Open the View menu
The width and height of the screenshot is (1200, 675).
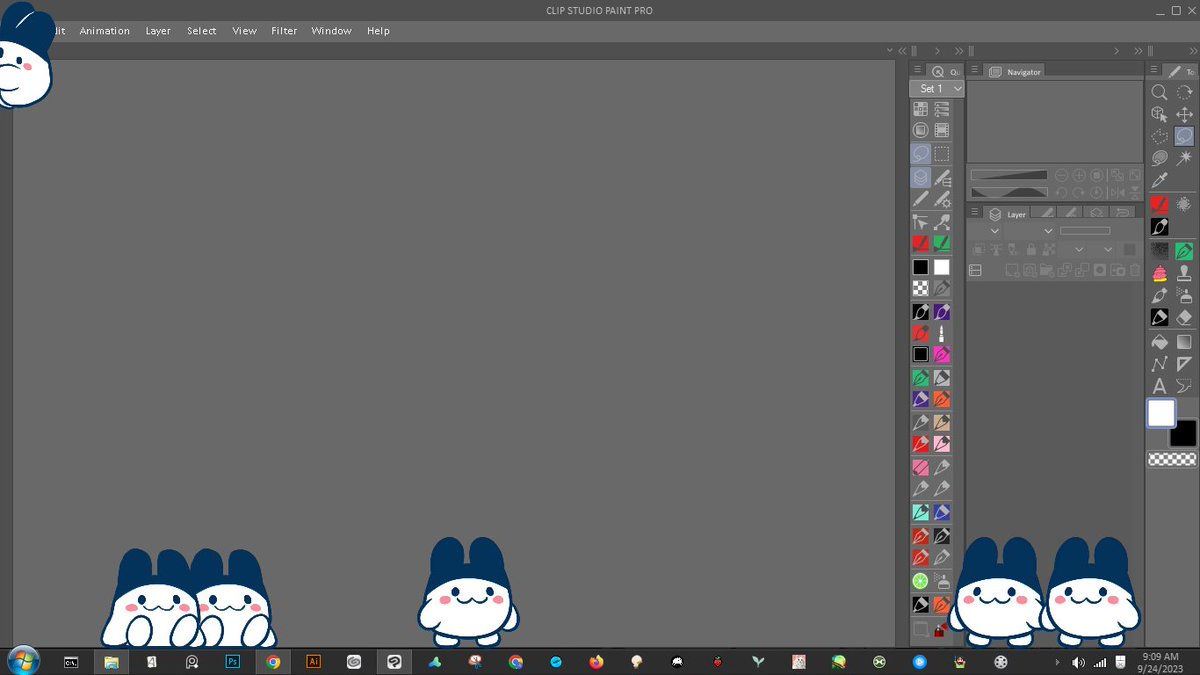point(245,31)
